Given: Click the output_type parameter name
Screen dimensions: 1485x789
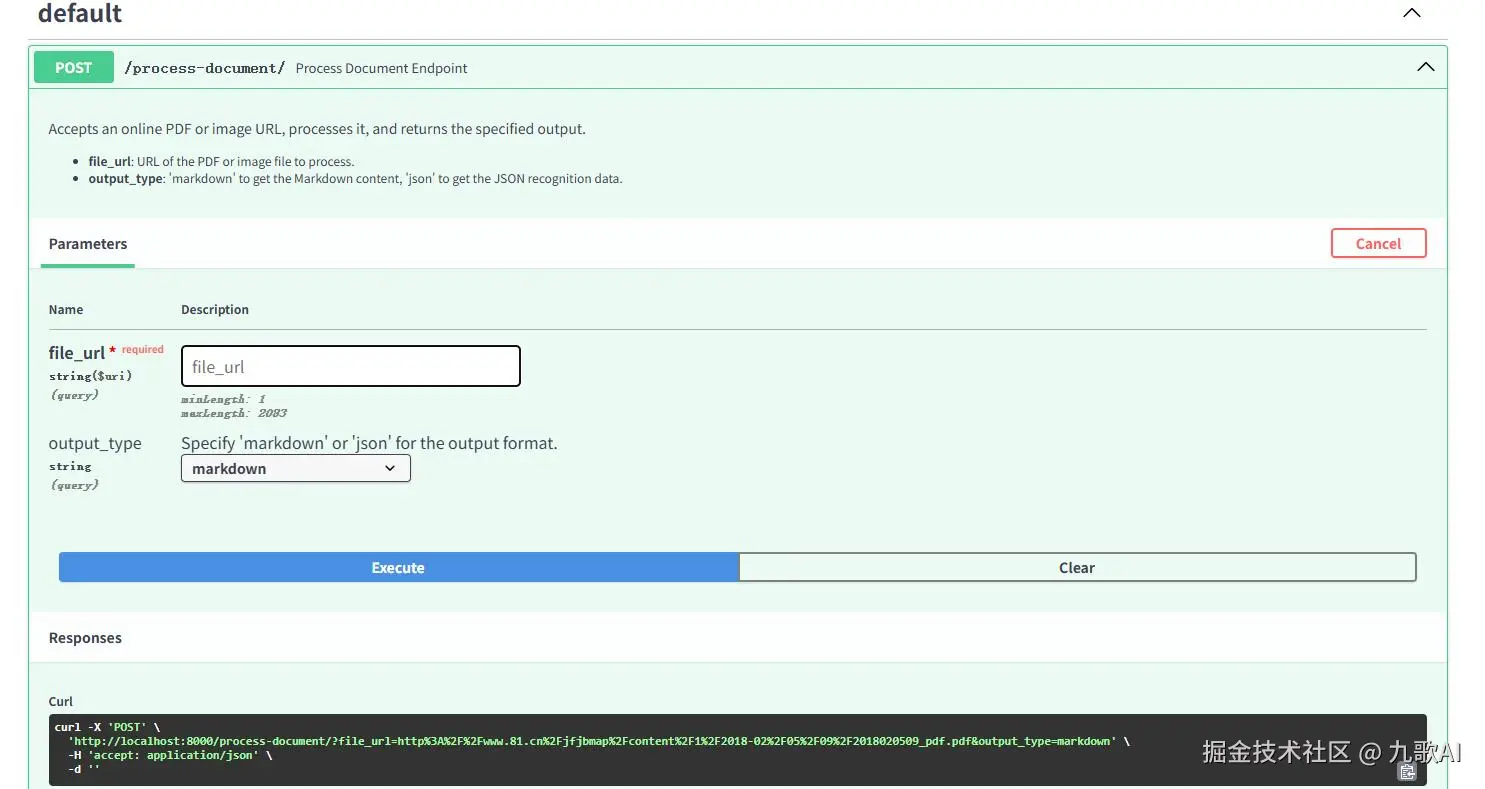Looking at the screenshot, I should (95, 443).
